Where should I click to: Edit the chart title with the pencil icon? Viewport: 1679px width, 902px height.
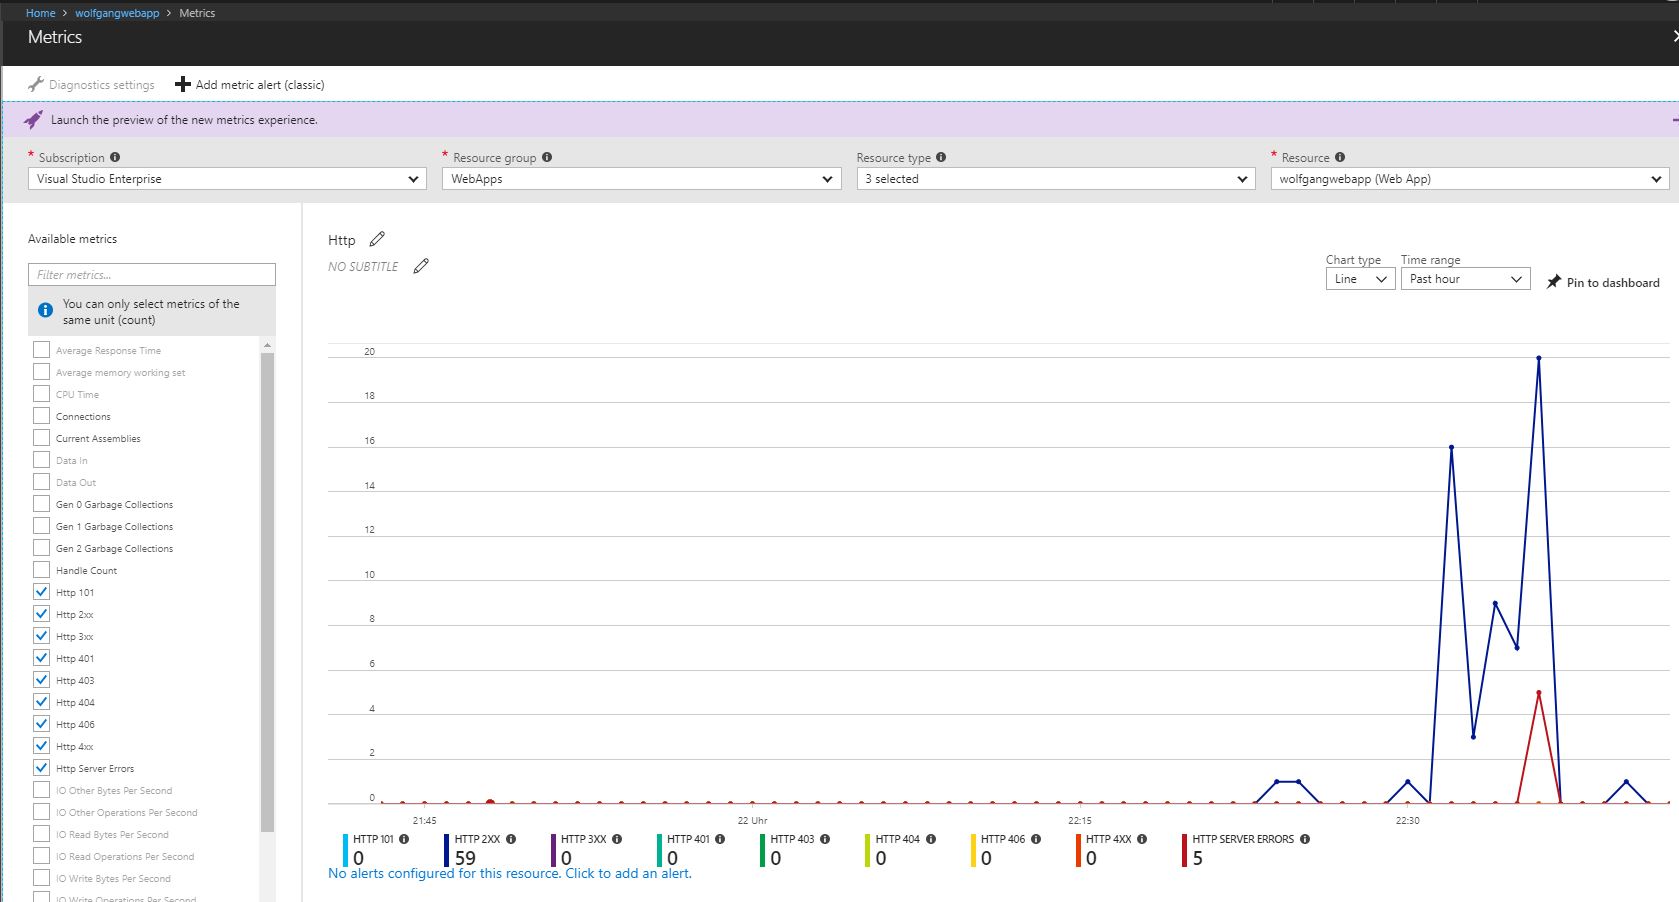click(377, 239)
